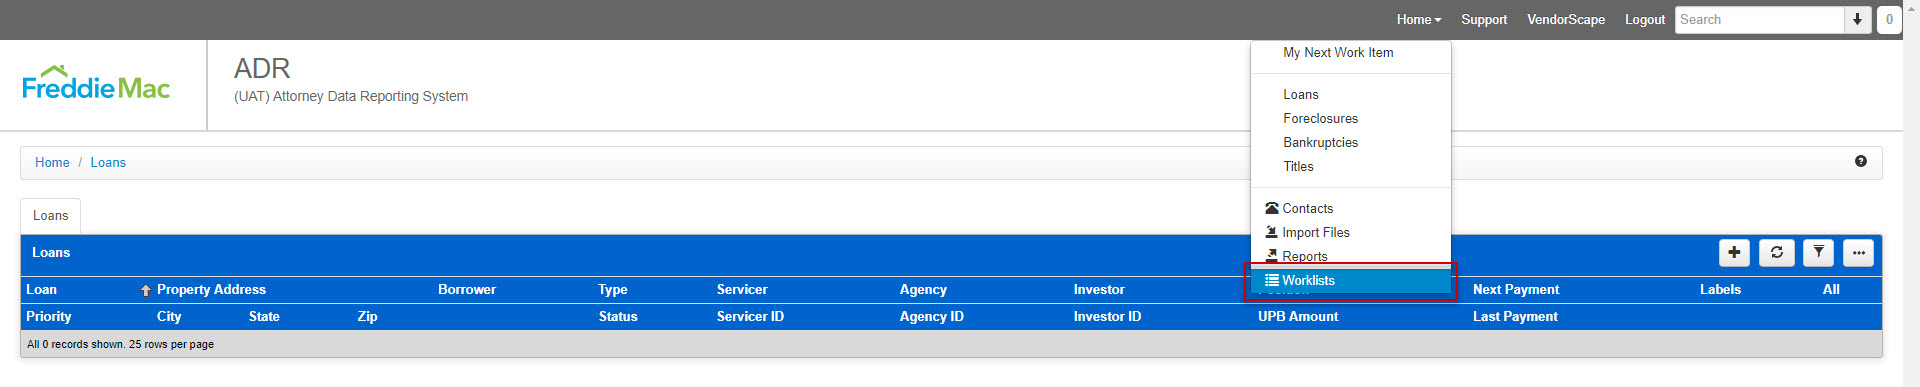Click the search download arrow button
The image size is (1920, 387).
(1857, 19)
